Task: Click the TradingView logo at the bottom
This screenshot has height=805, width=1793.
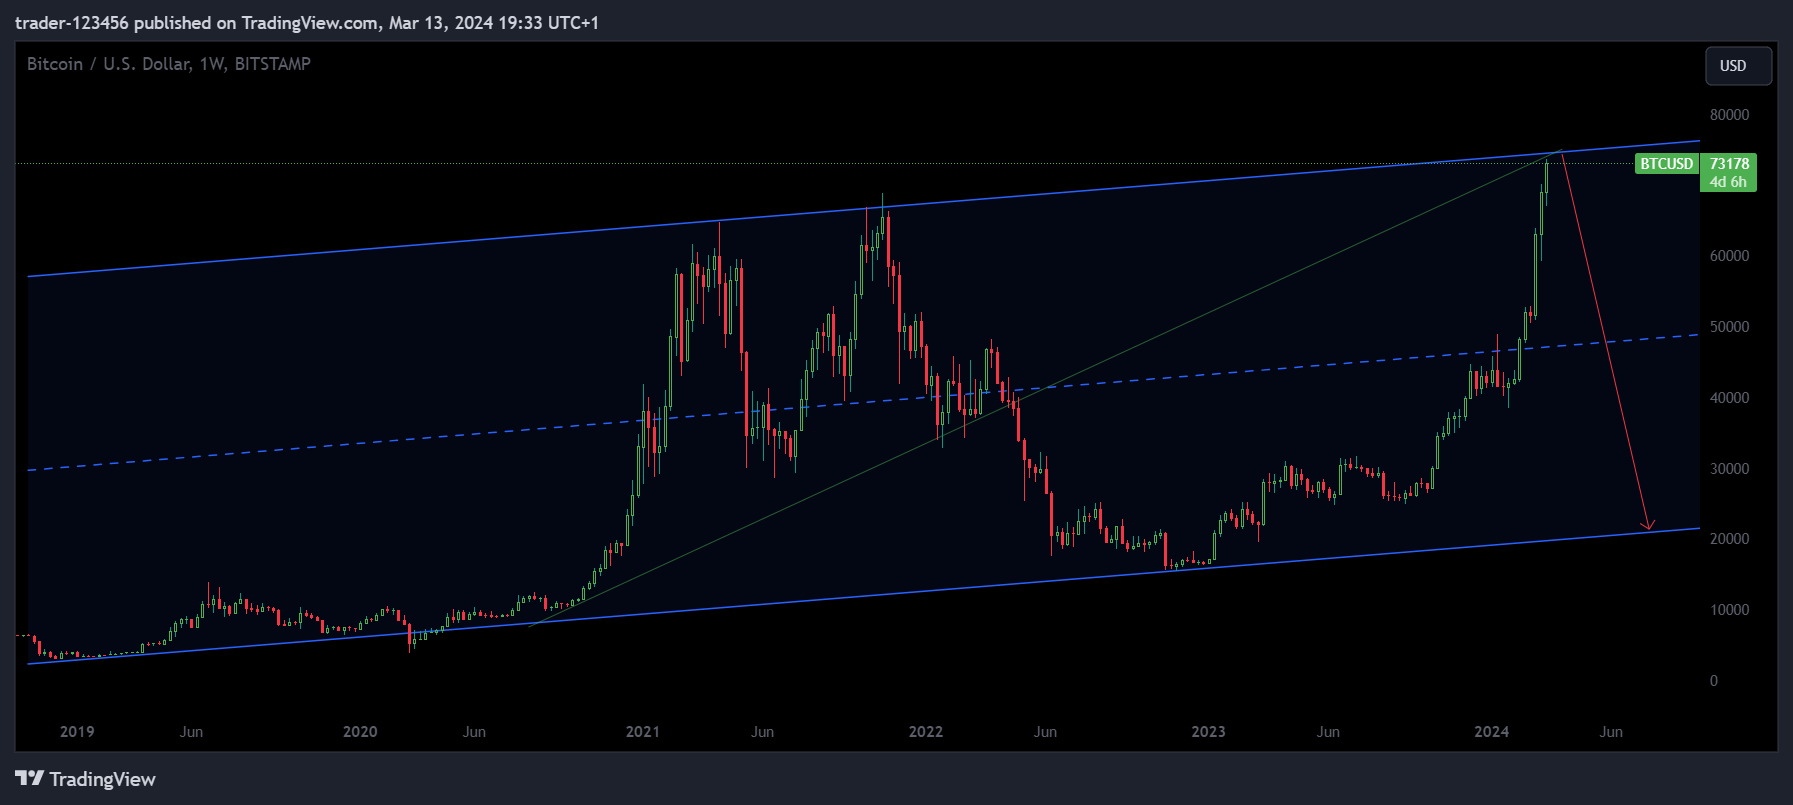Action: point(86,779)
